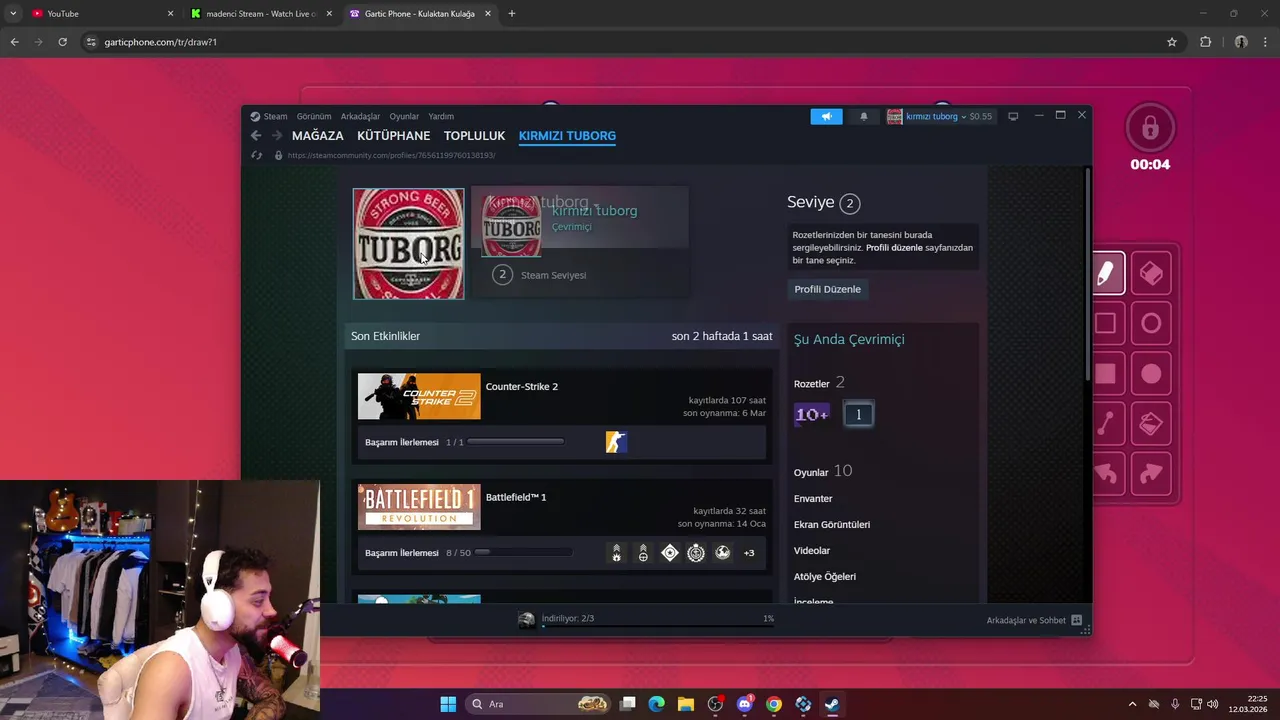Choose the hollow ellipse drawing tool
Image resolution: width=1280 pixels, height=720 pixels.
[x=1151, y=323]
